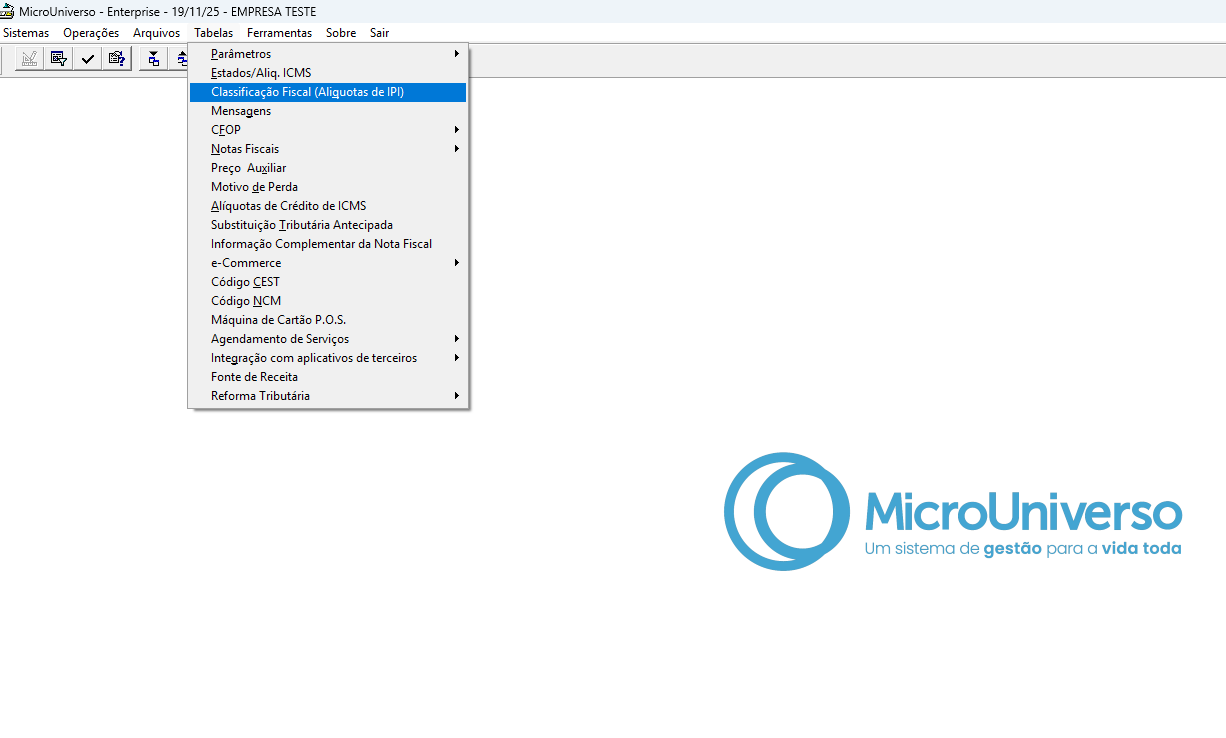Image resolution: width=1226 pixels, height=738 pixels.
Task: Open Estados/Aliq. ICMS from the menu
Action: coord(261,73)
